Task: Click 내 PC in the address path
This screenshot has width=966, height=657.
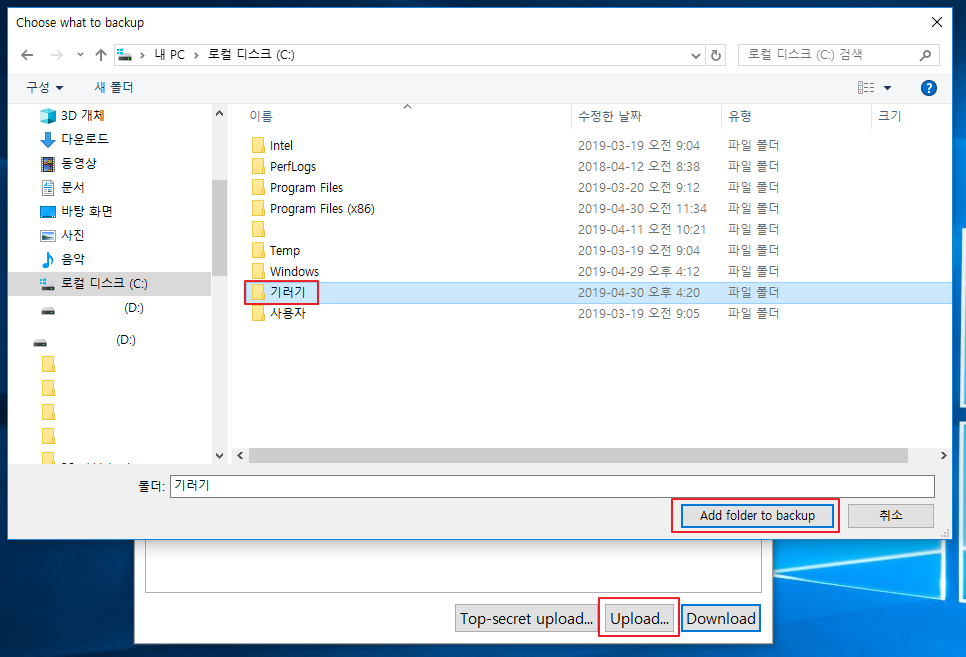Action: [169, 55]
